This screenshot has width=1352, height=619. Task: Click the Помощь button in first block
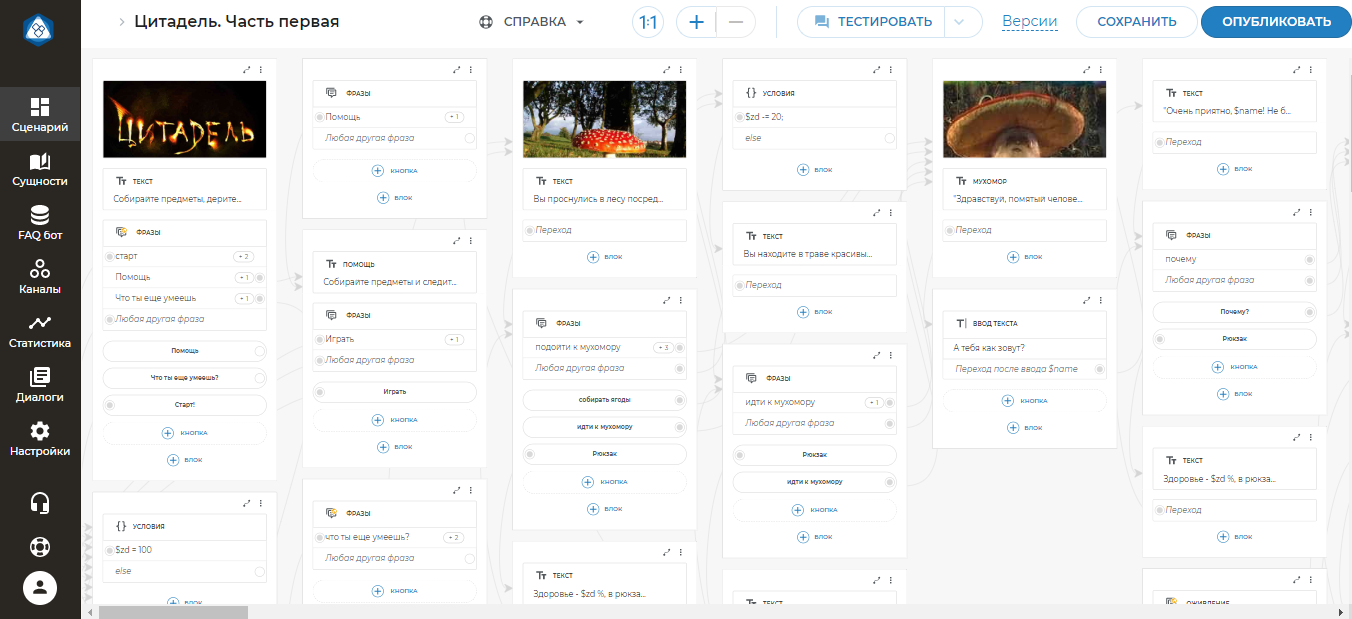coord(184,351)
